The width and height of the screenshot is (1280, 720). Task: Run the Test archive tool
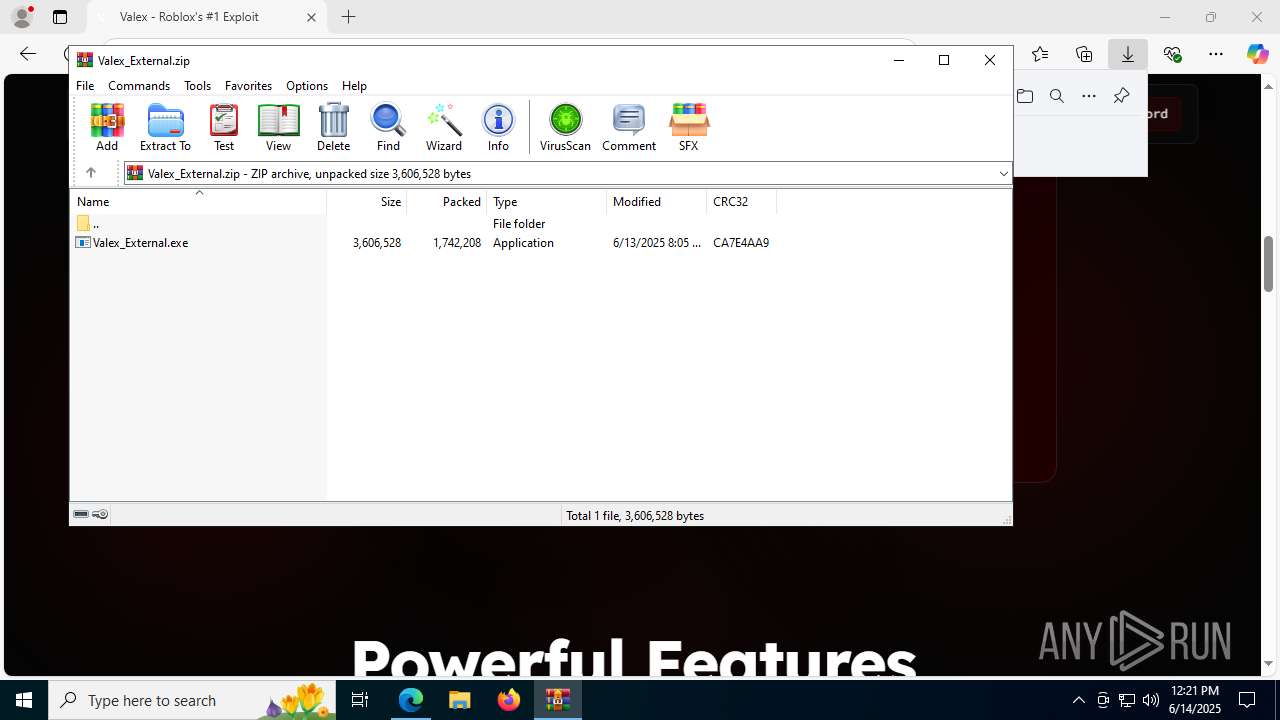tap(224, 127)
